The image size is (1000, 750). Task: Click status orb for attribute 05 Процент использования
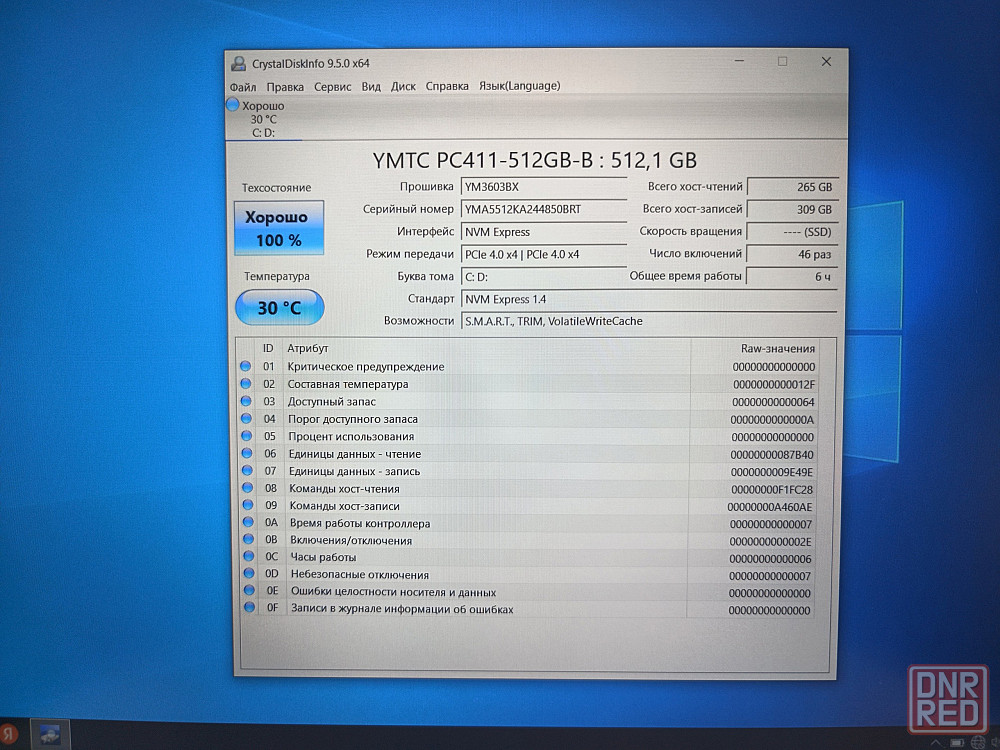coord(247,436)
